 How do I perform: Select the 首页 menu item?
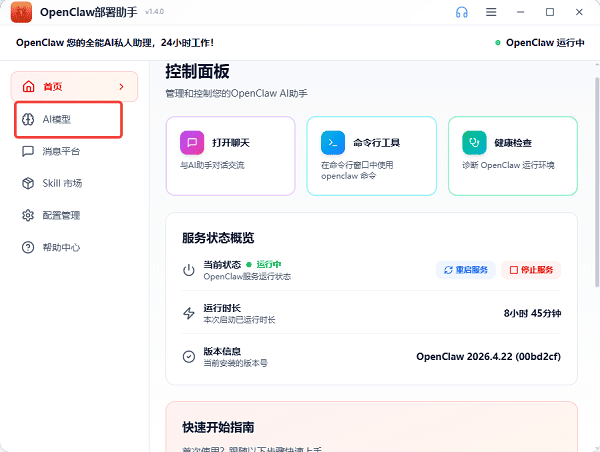pyautogui.click(x=74, y=86)
